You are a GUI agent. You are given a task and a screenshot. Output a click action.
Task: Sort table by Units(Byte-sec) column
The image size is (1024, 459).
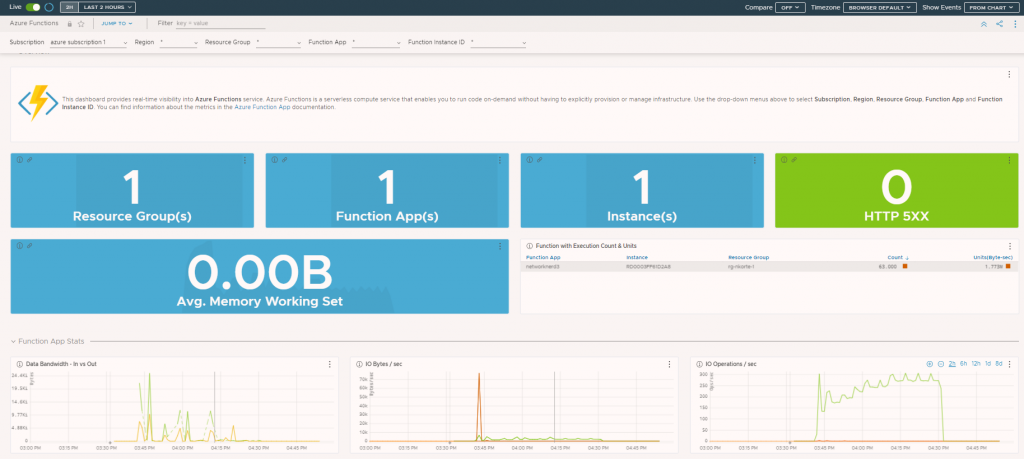[x=993, y=257]
